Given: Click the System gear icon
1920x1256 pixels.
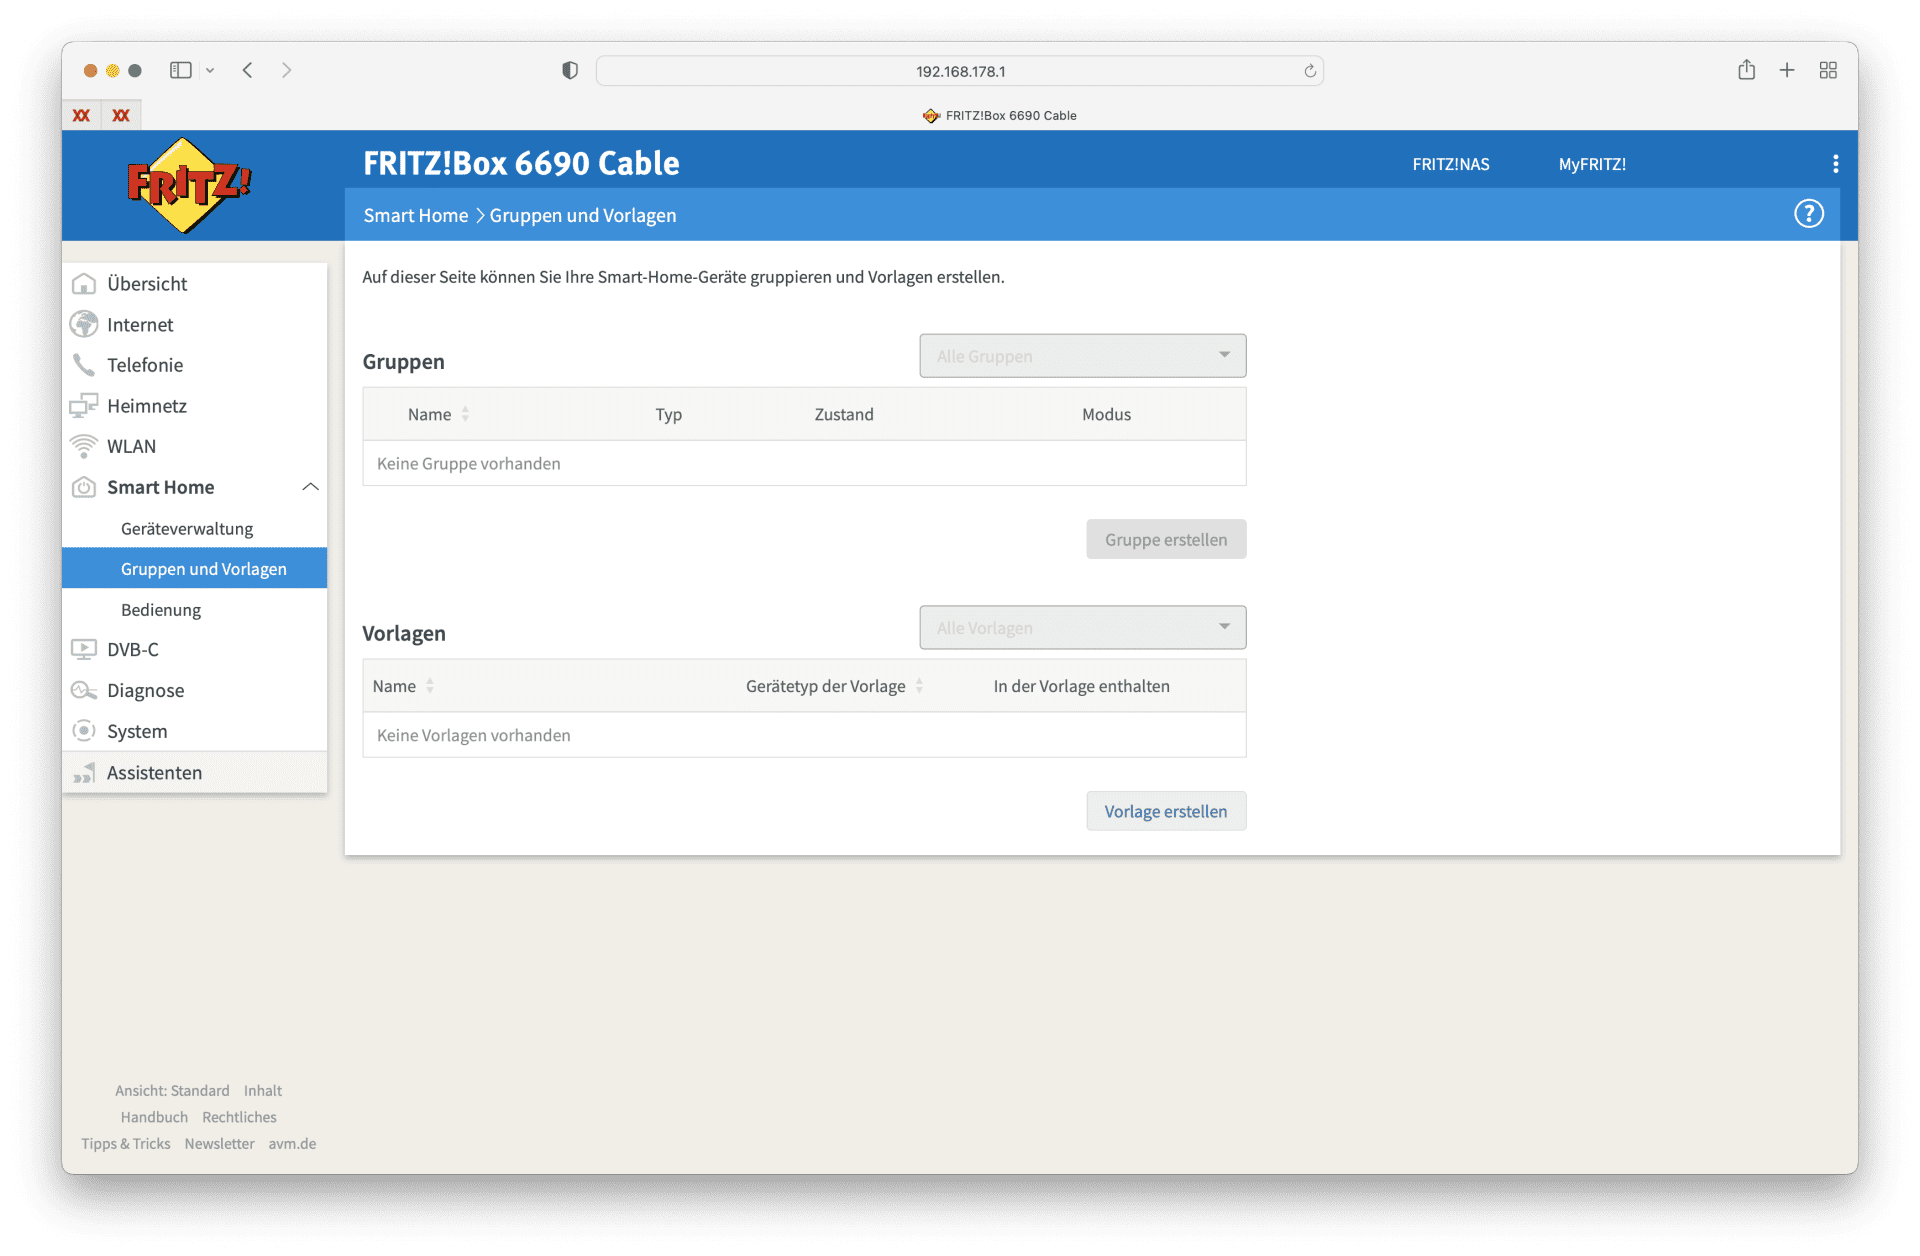Looking at the screenshot, I should 84,731.
